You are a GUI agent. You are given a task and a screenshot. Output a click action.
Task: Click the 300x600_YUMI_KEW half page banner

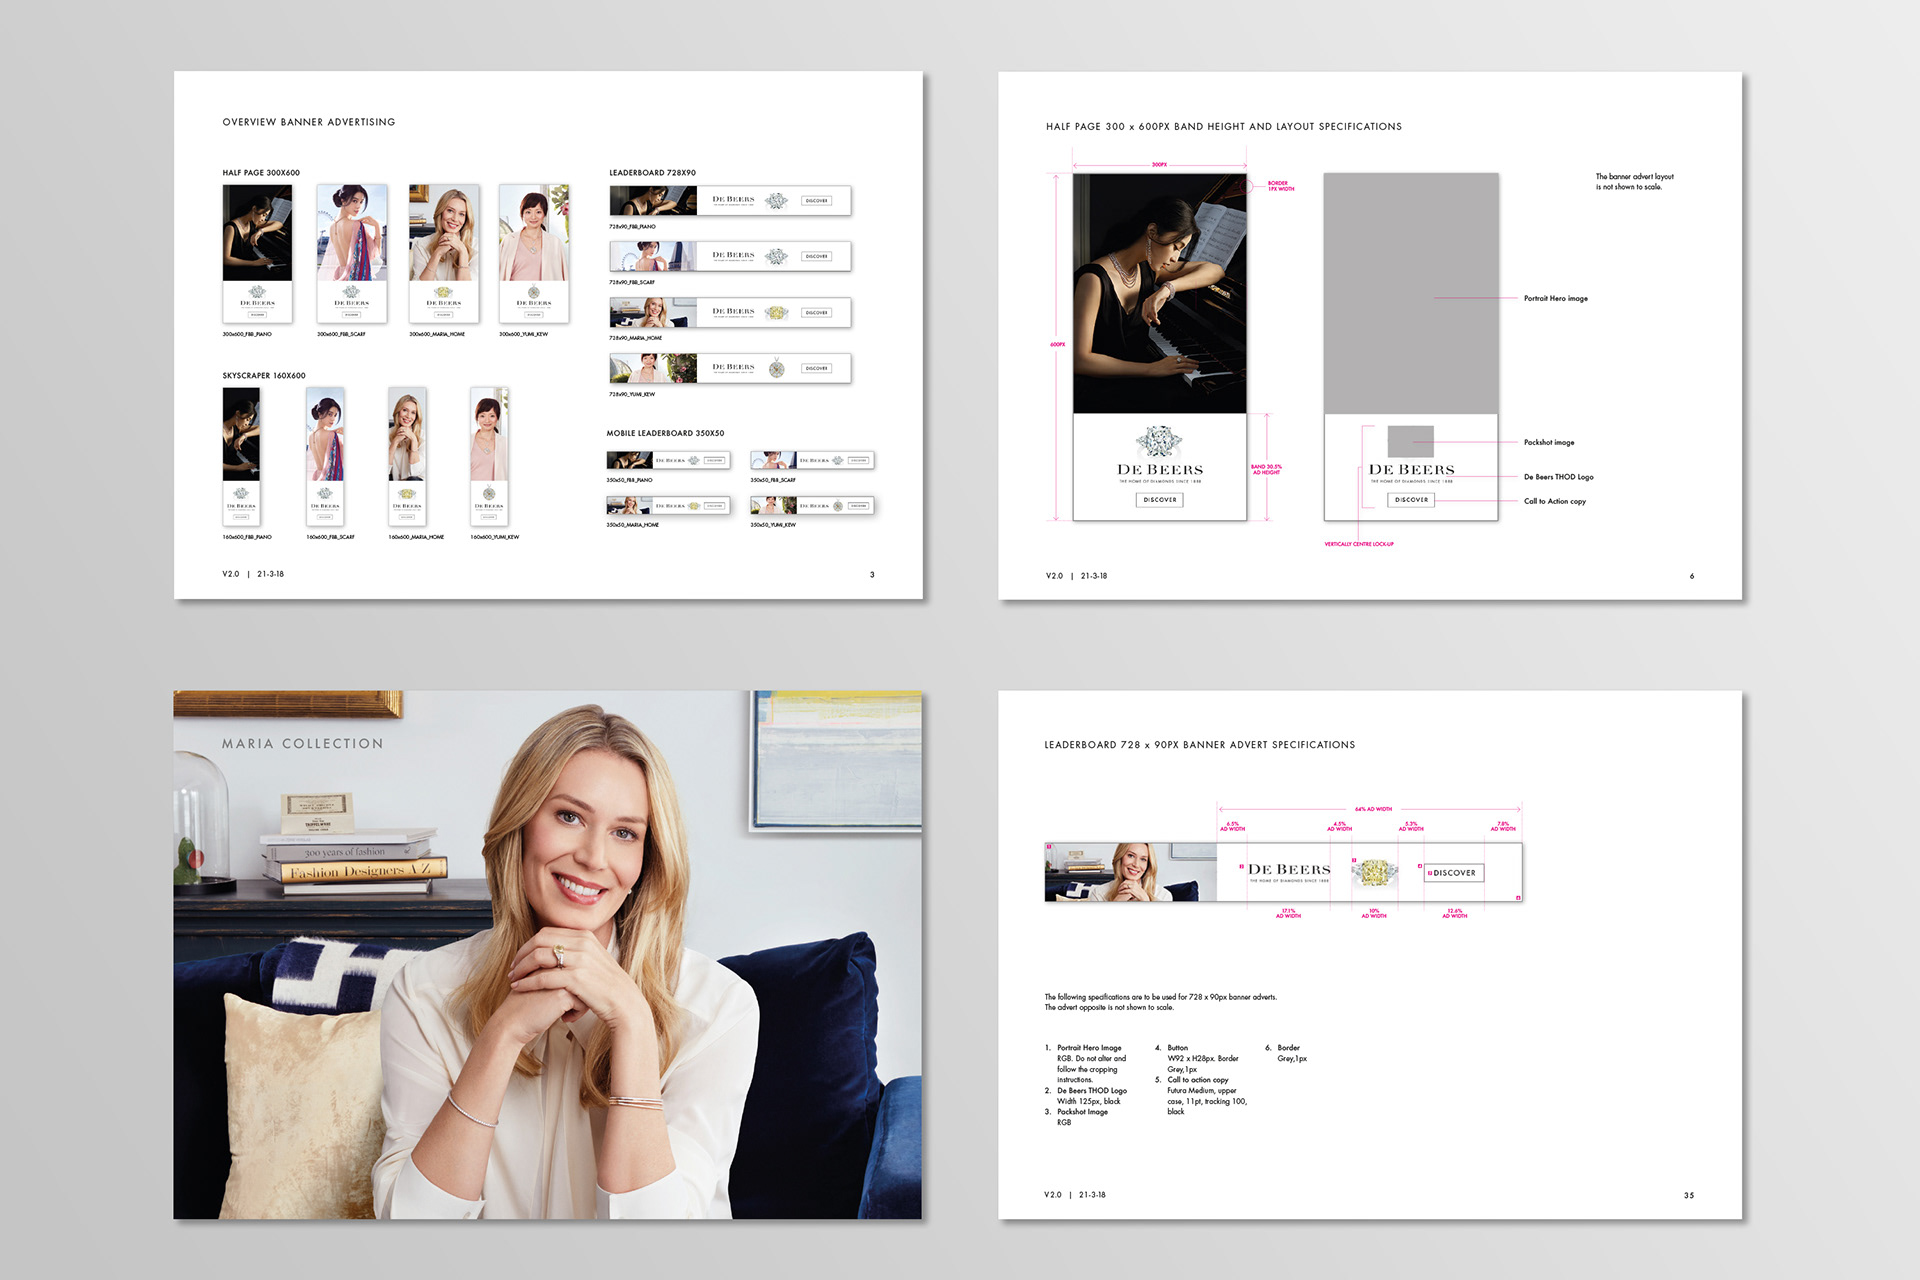[x=534, y=253]
